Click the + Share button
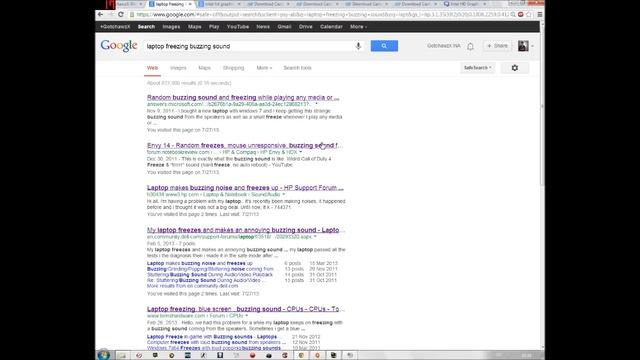The height and width of the screenshot is (360, 640). (497, 46)
